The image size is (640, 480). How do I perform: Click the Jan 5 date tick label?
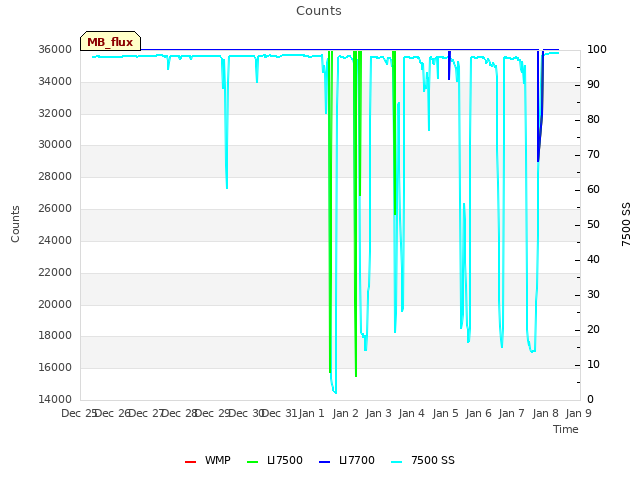click(445, 413)
